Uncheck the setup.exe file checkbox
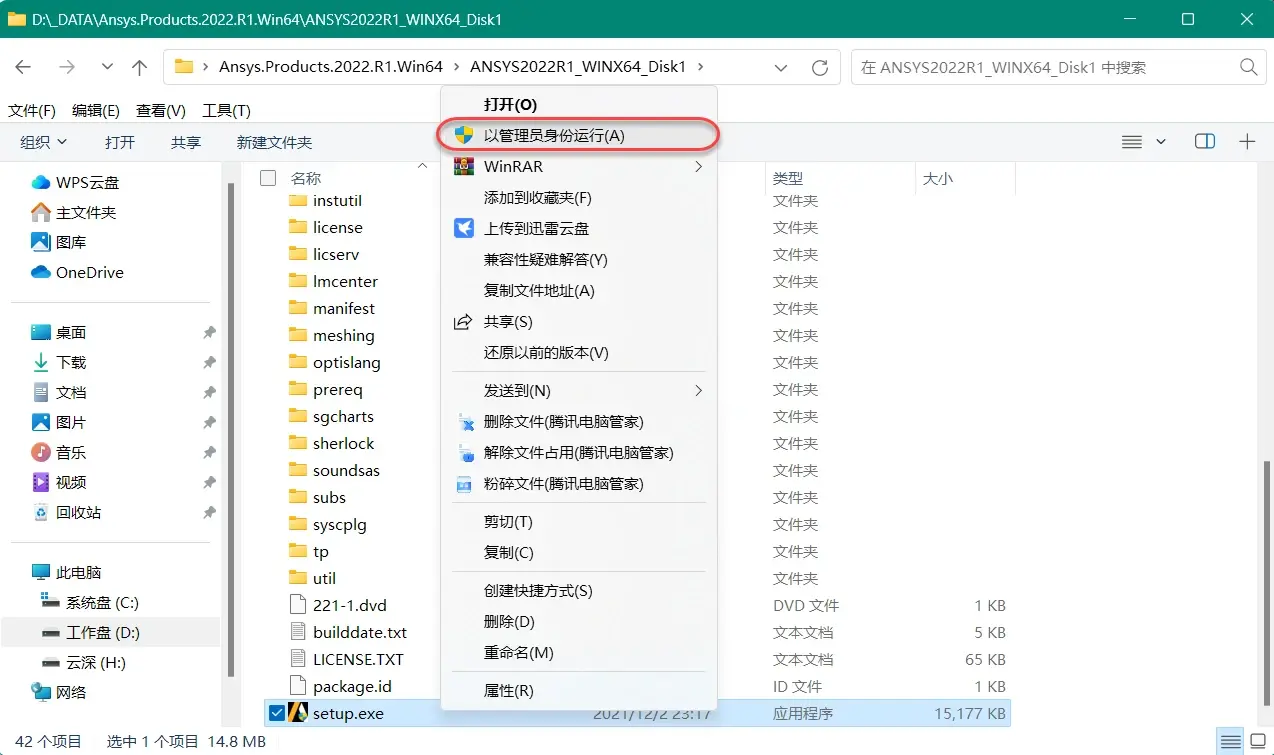Image resolution: width=1274 pixels, height=755 pixels. click(276, 713)
